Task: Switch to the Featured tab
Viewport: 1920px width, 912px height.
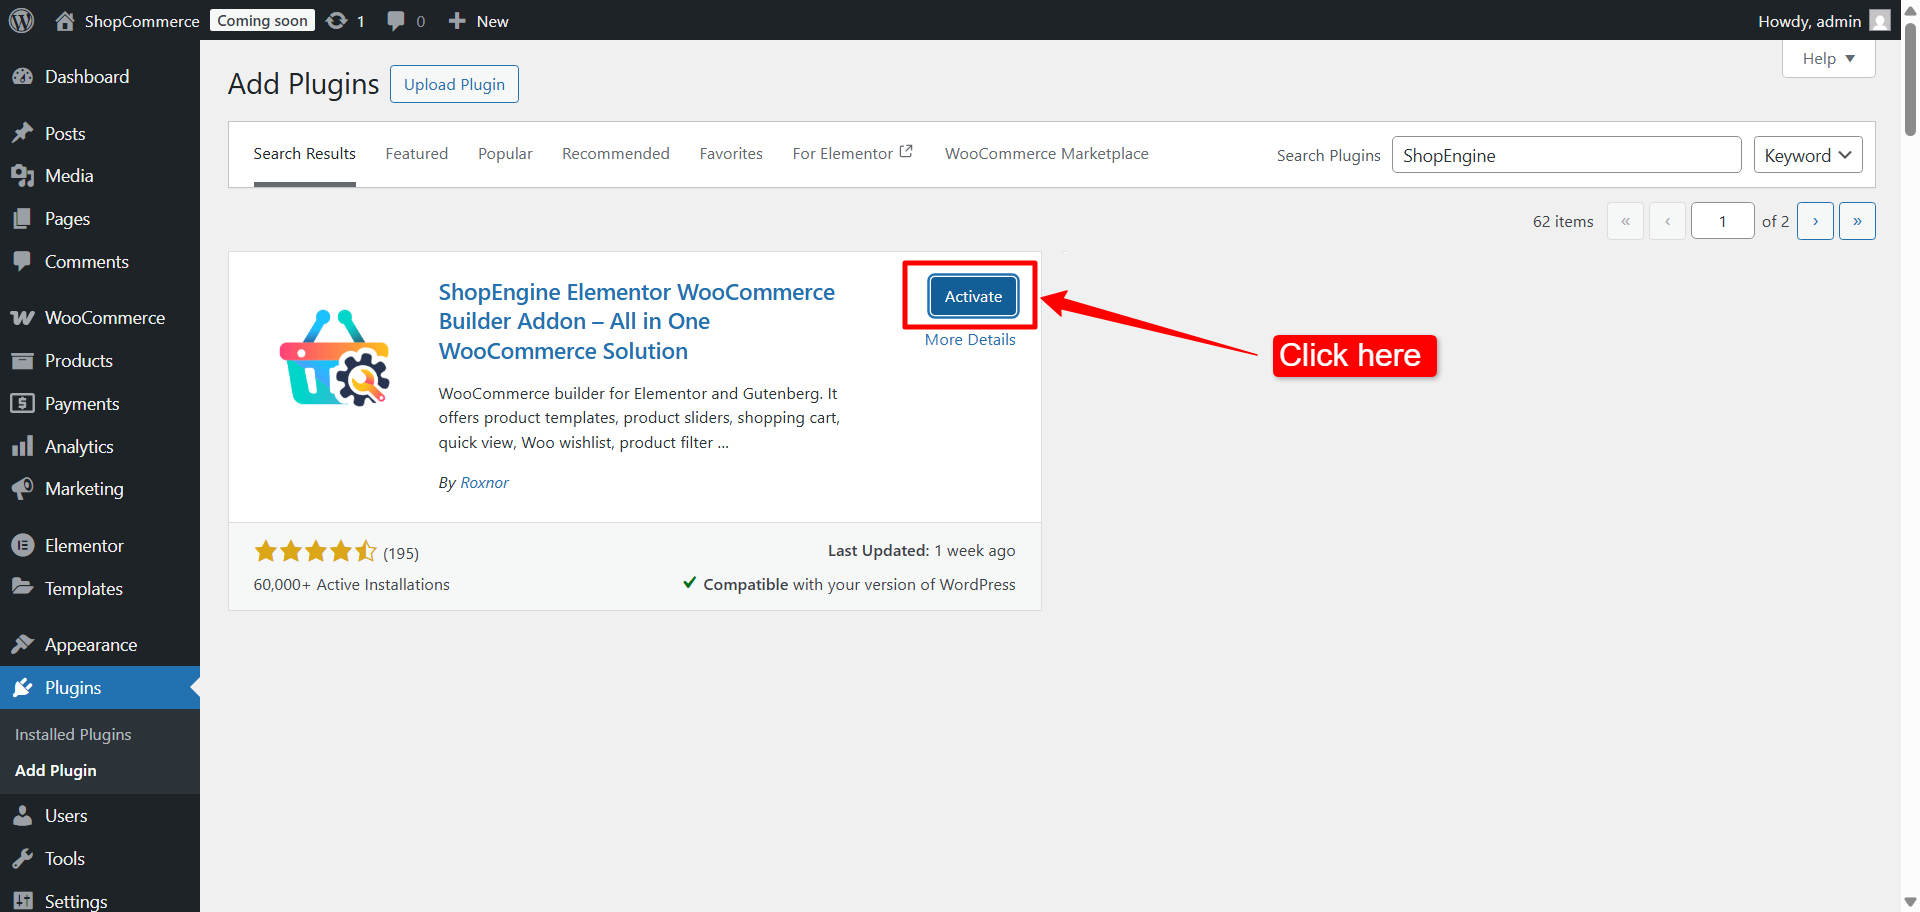Action: [x=416, y=153]
